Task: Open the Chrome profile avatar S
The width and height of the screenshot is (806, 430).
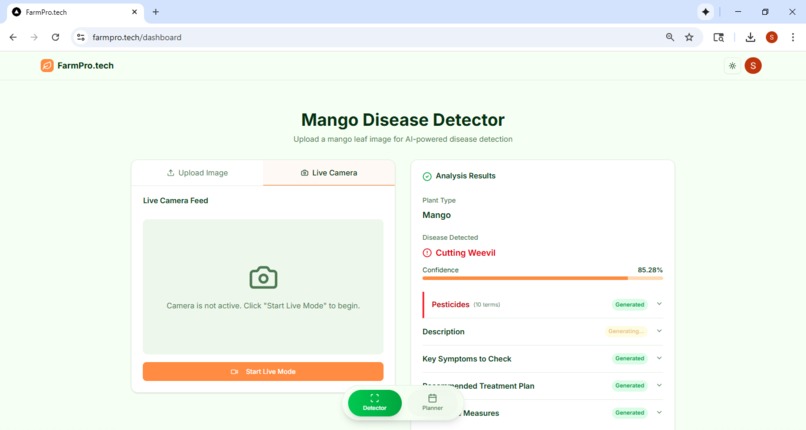Action: (772, 37)
